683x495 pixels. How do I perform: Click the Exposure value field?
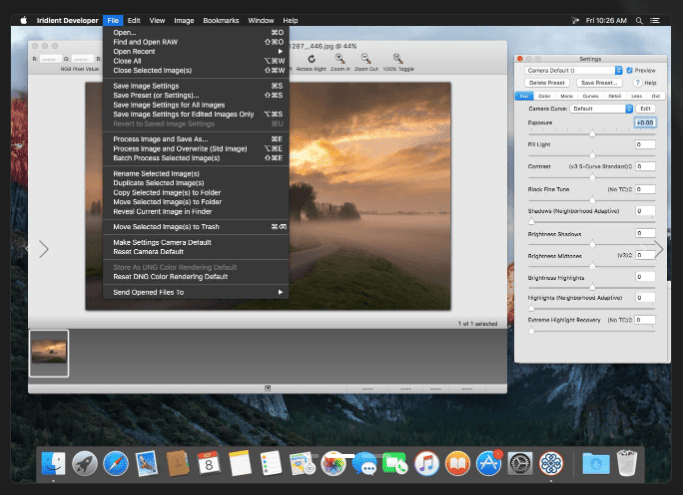[645, 123]
